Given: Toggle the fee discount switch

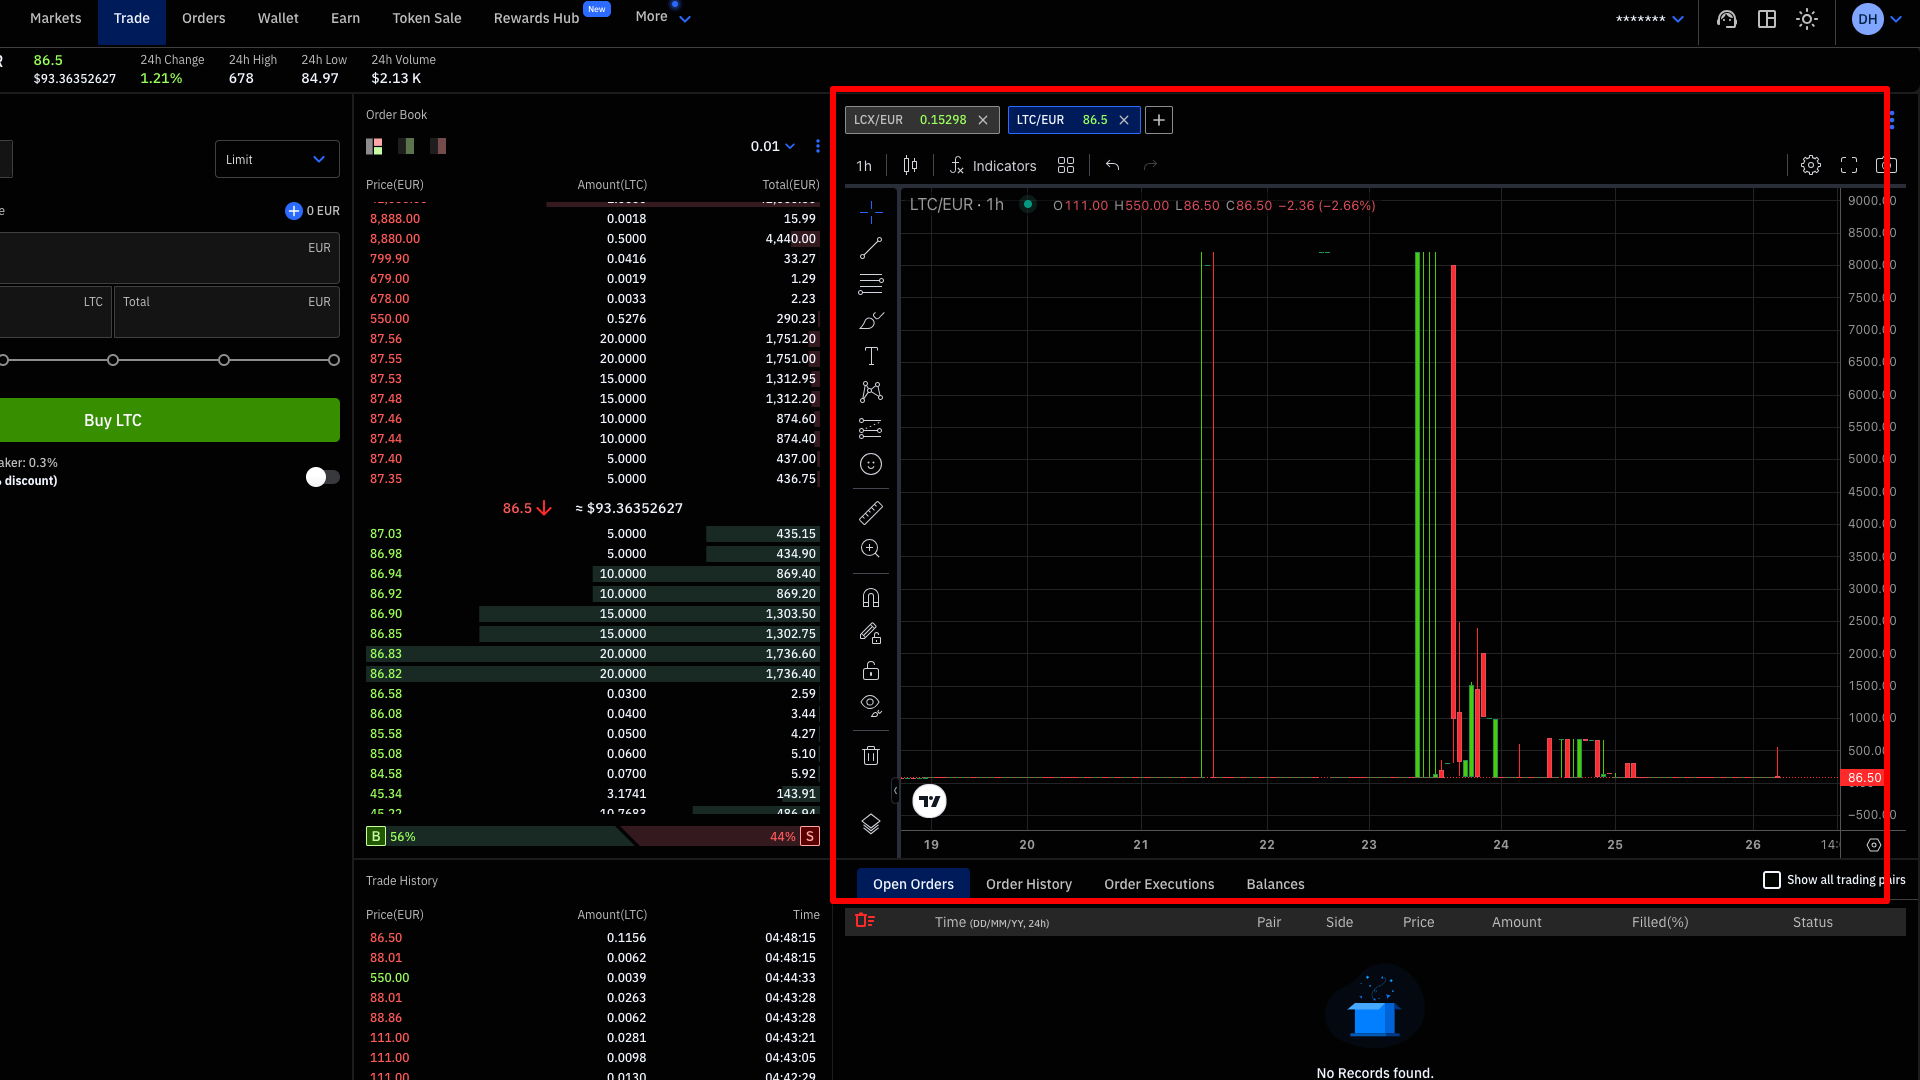Looking at the screenshot, I should point(323,477).
